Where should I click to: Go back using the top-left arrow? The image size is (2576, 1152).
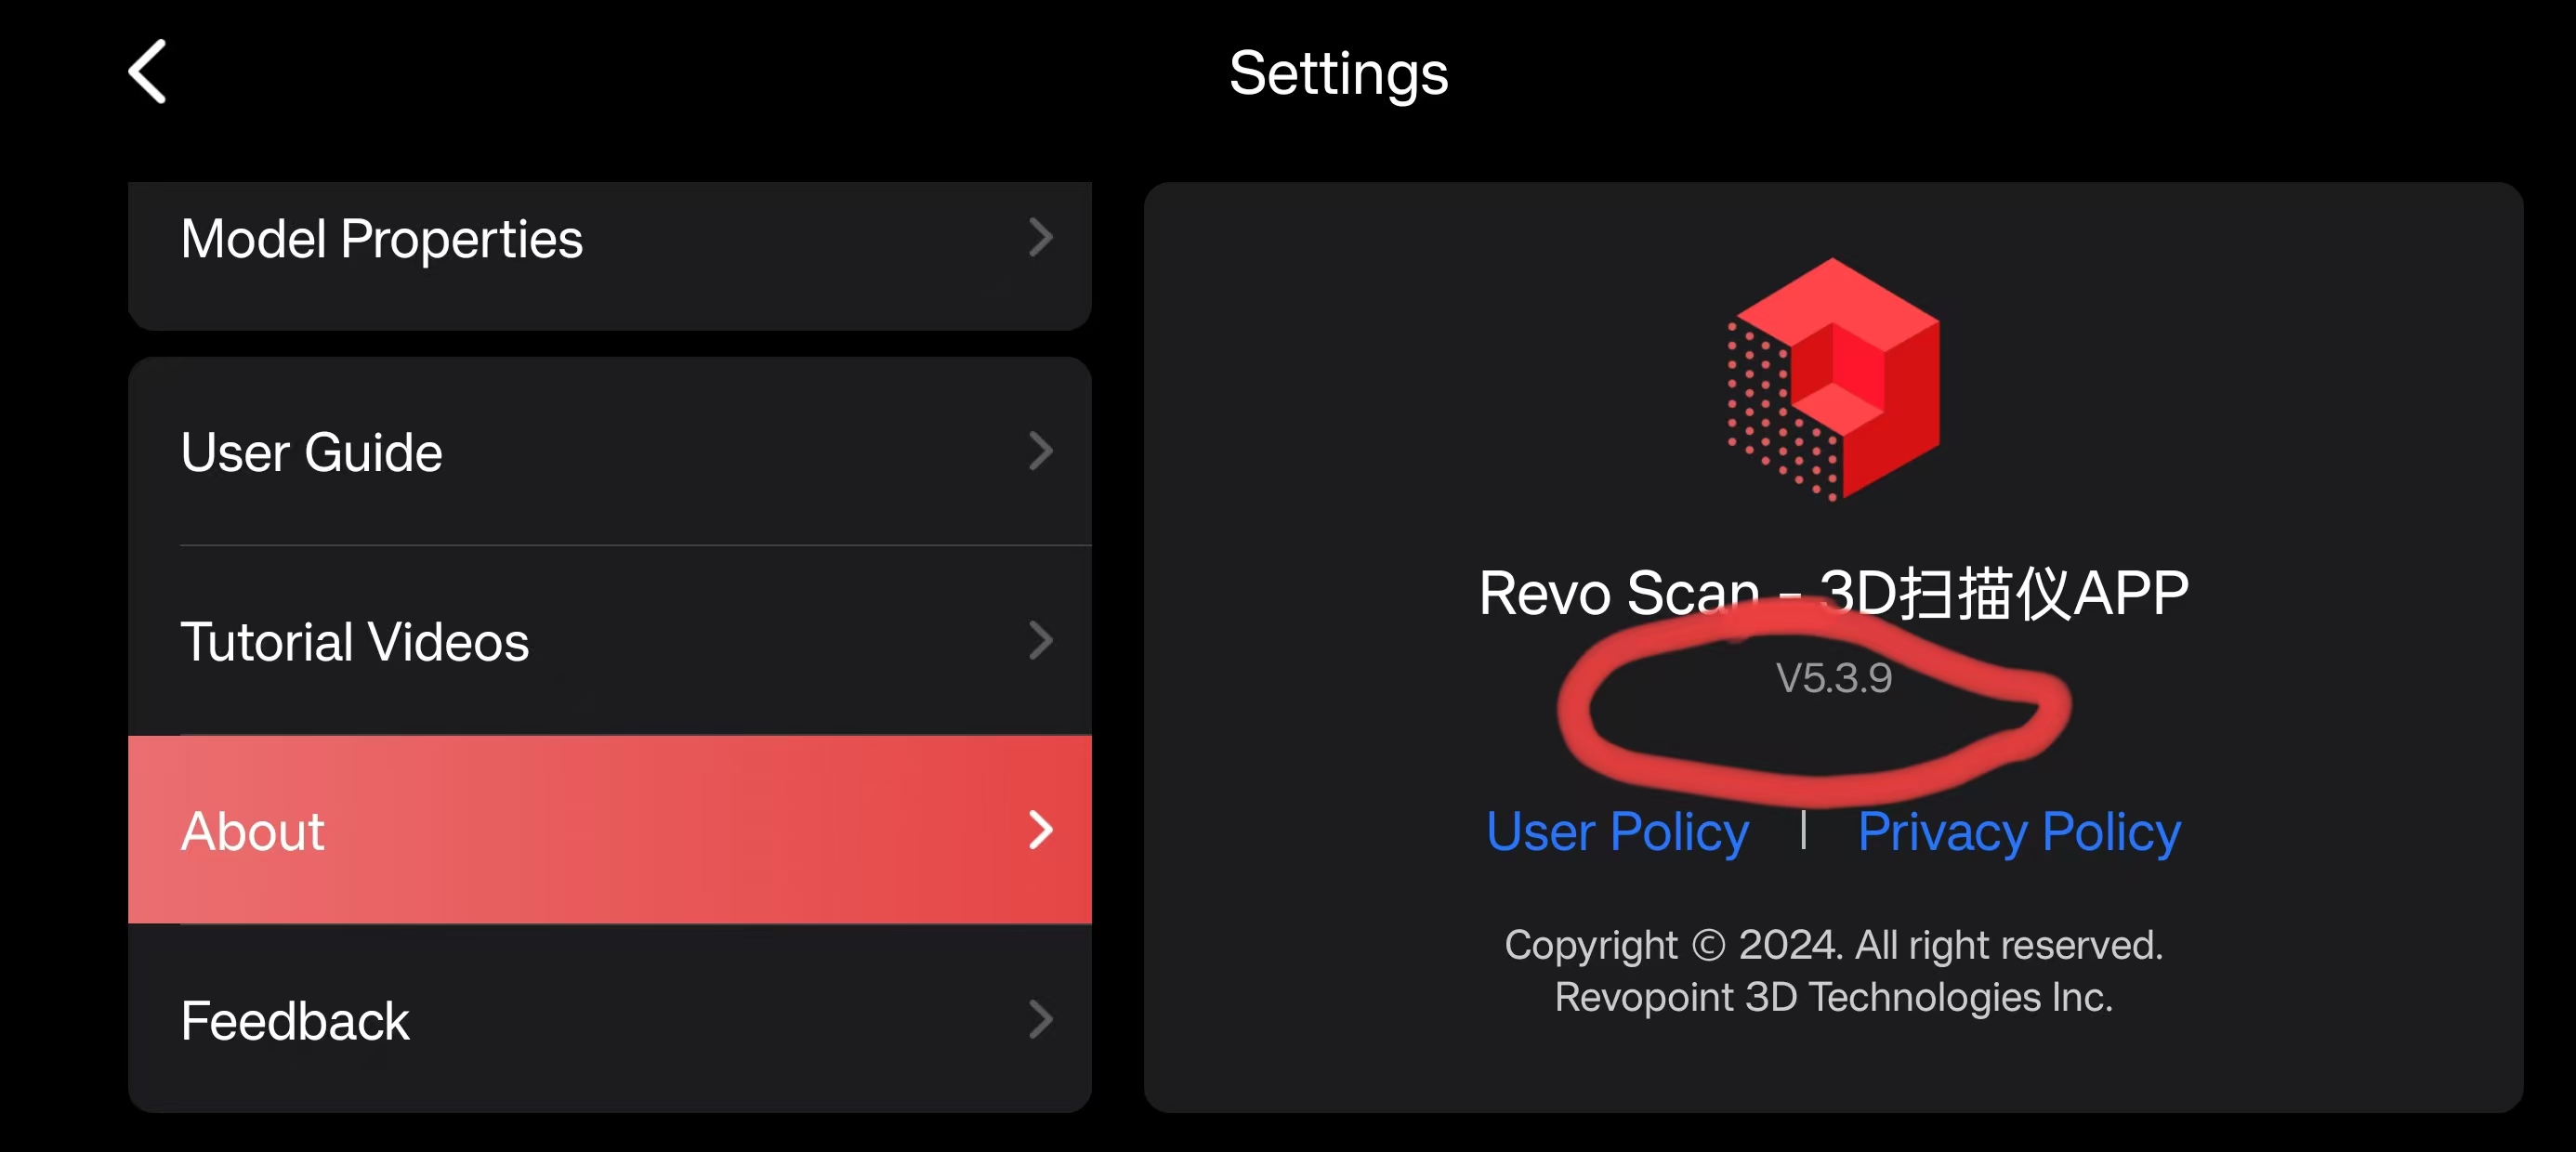(x=148, y=72)
